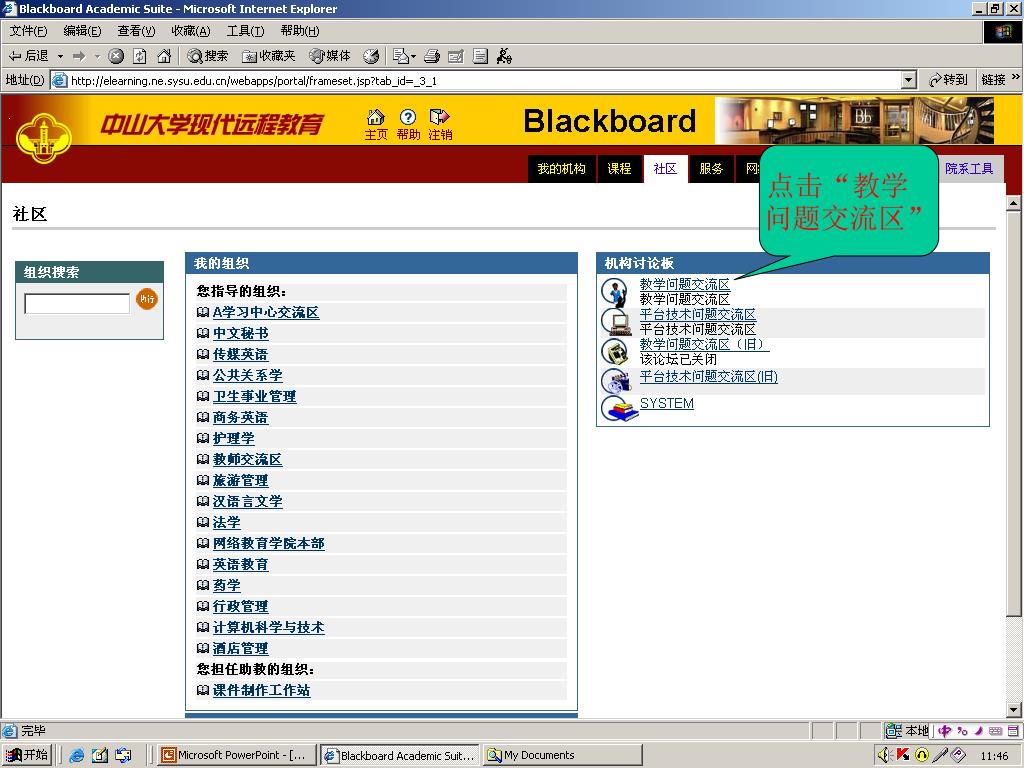The width and height of the screenshot is (1024, 768).
Task: Switch to the 院系工具 tab
Action: tap(969, 168)
